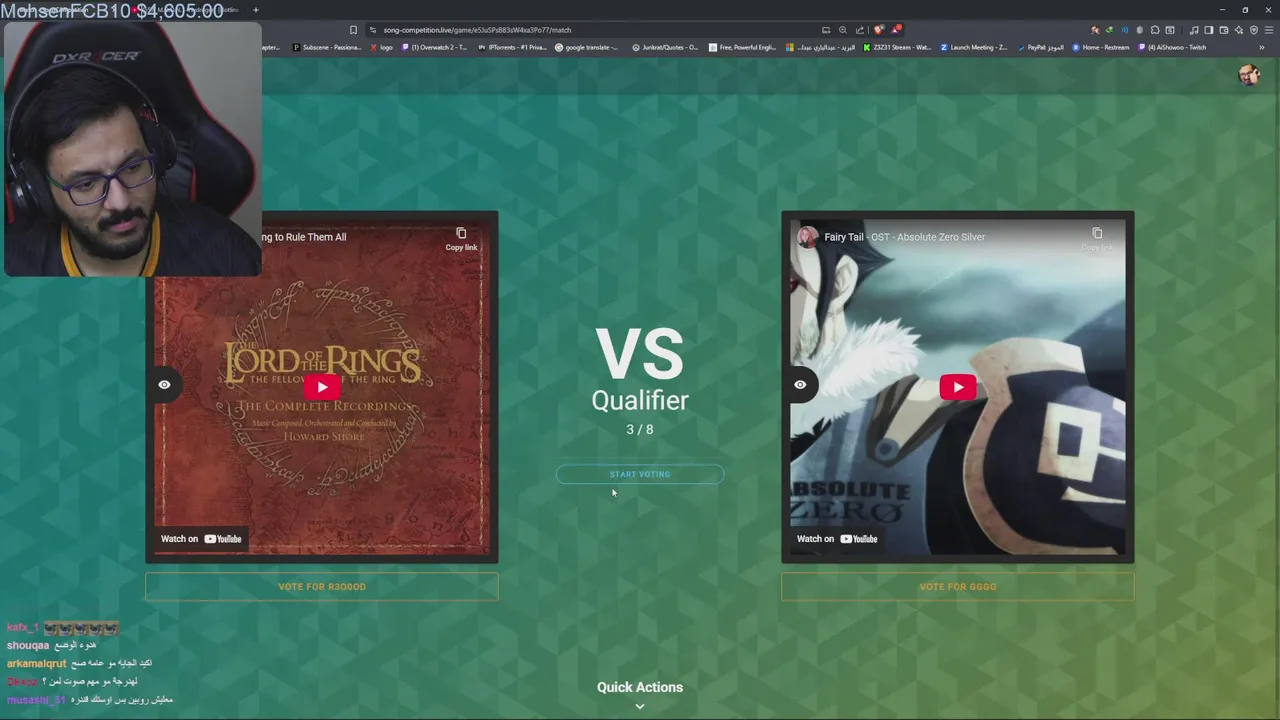Expand Quick Actions chevron
Image resolution: width=1280 pixels, height=720 pixels.
coord(640,706)
